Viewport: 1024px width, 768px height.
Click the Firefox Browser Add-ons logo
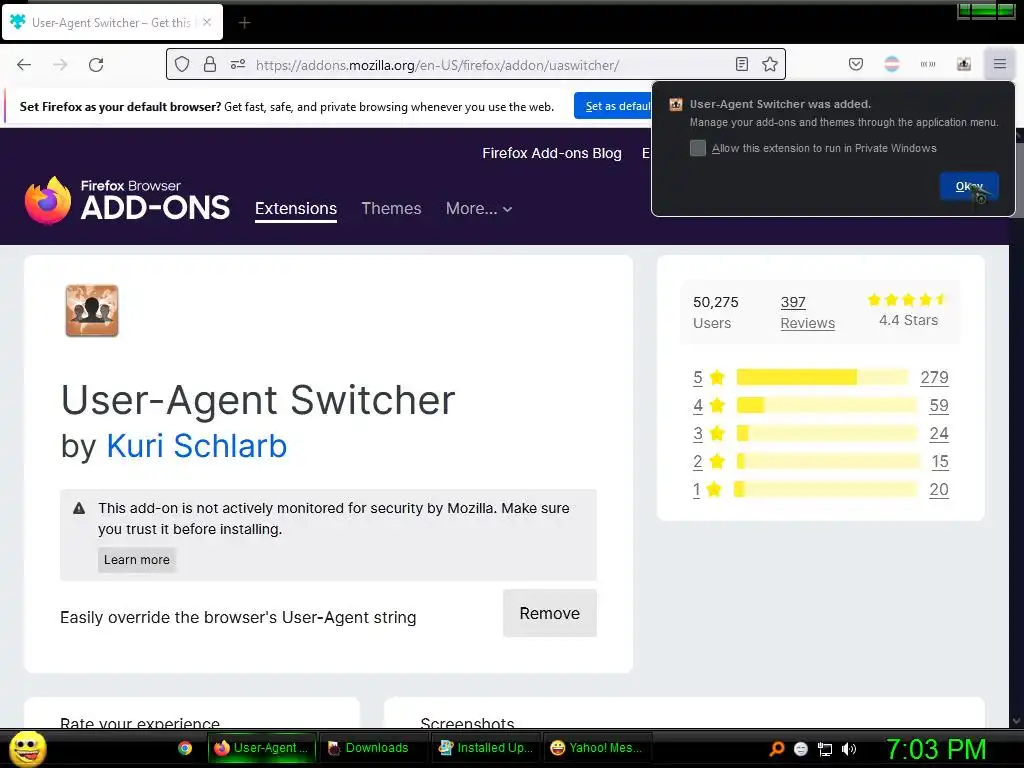[127, 200]
